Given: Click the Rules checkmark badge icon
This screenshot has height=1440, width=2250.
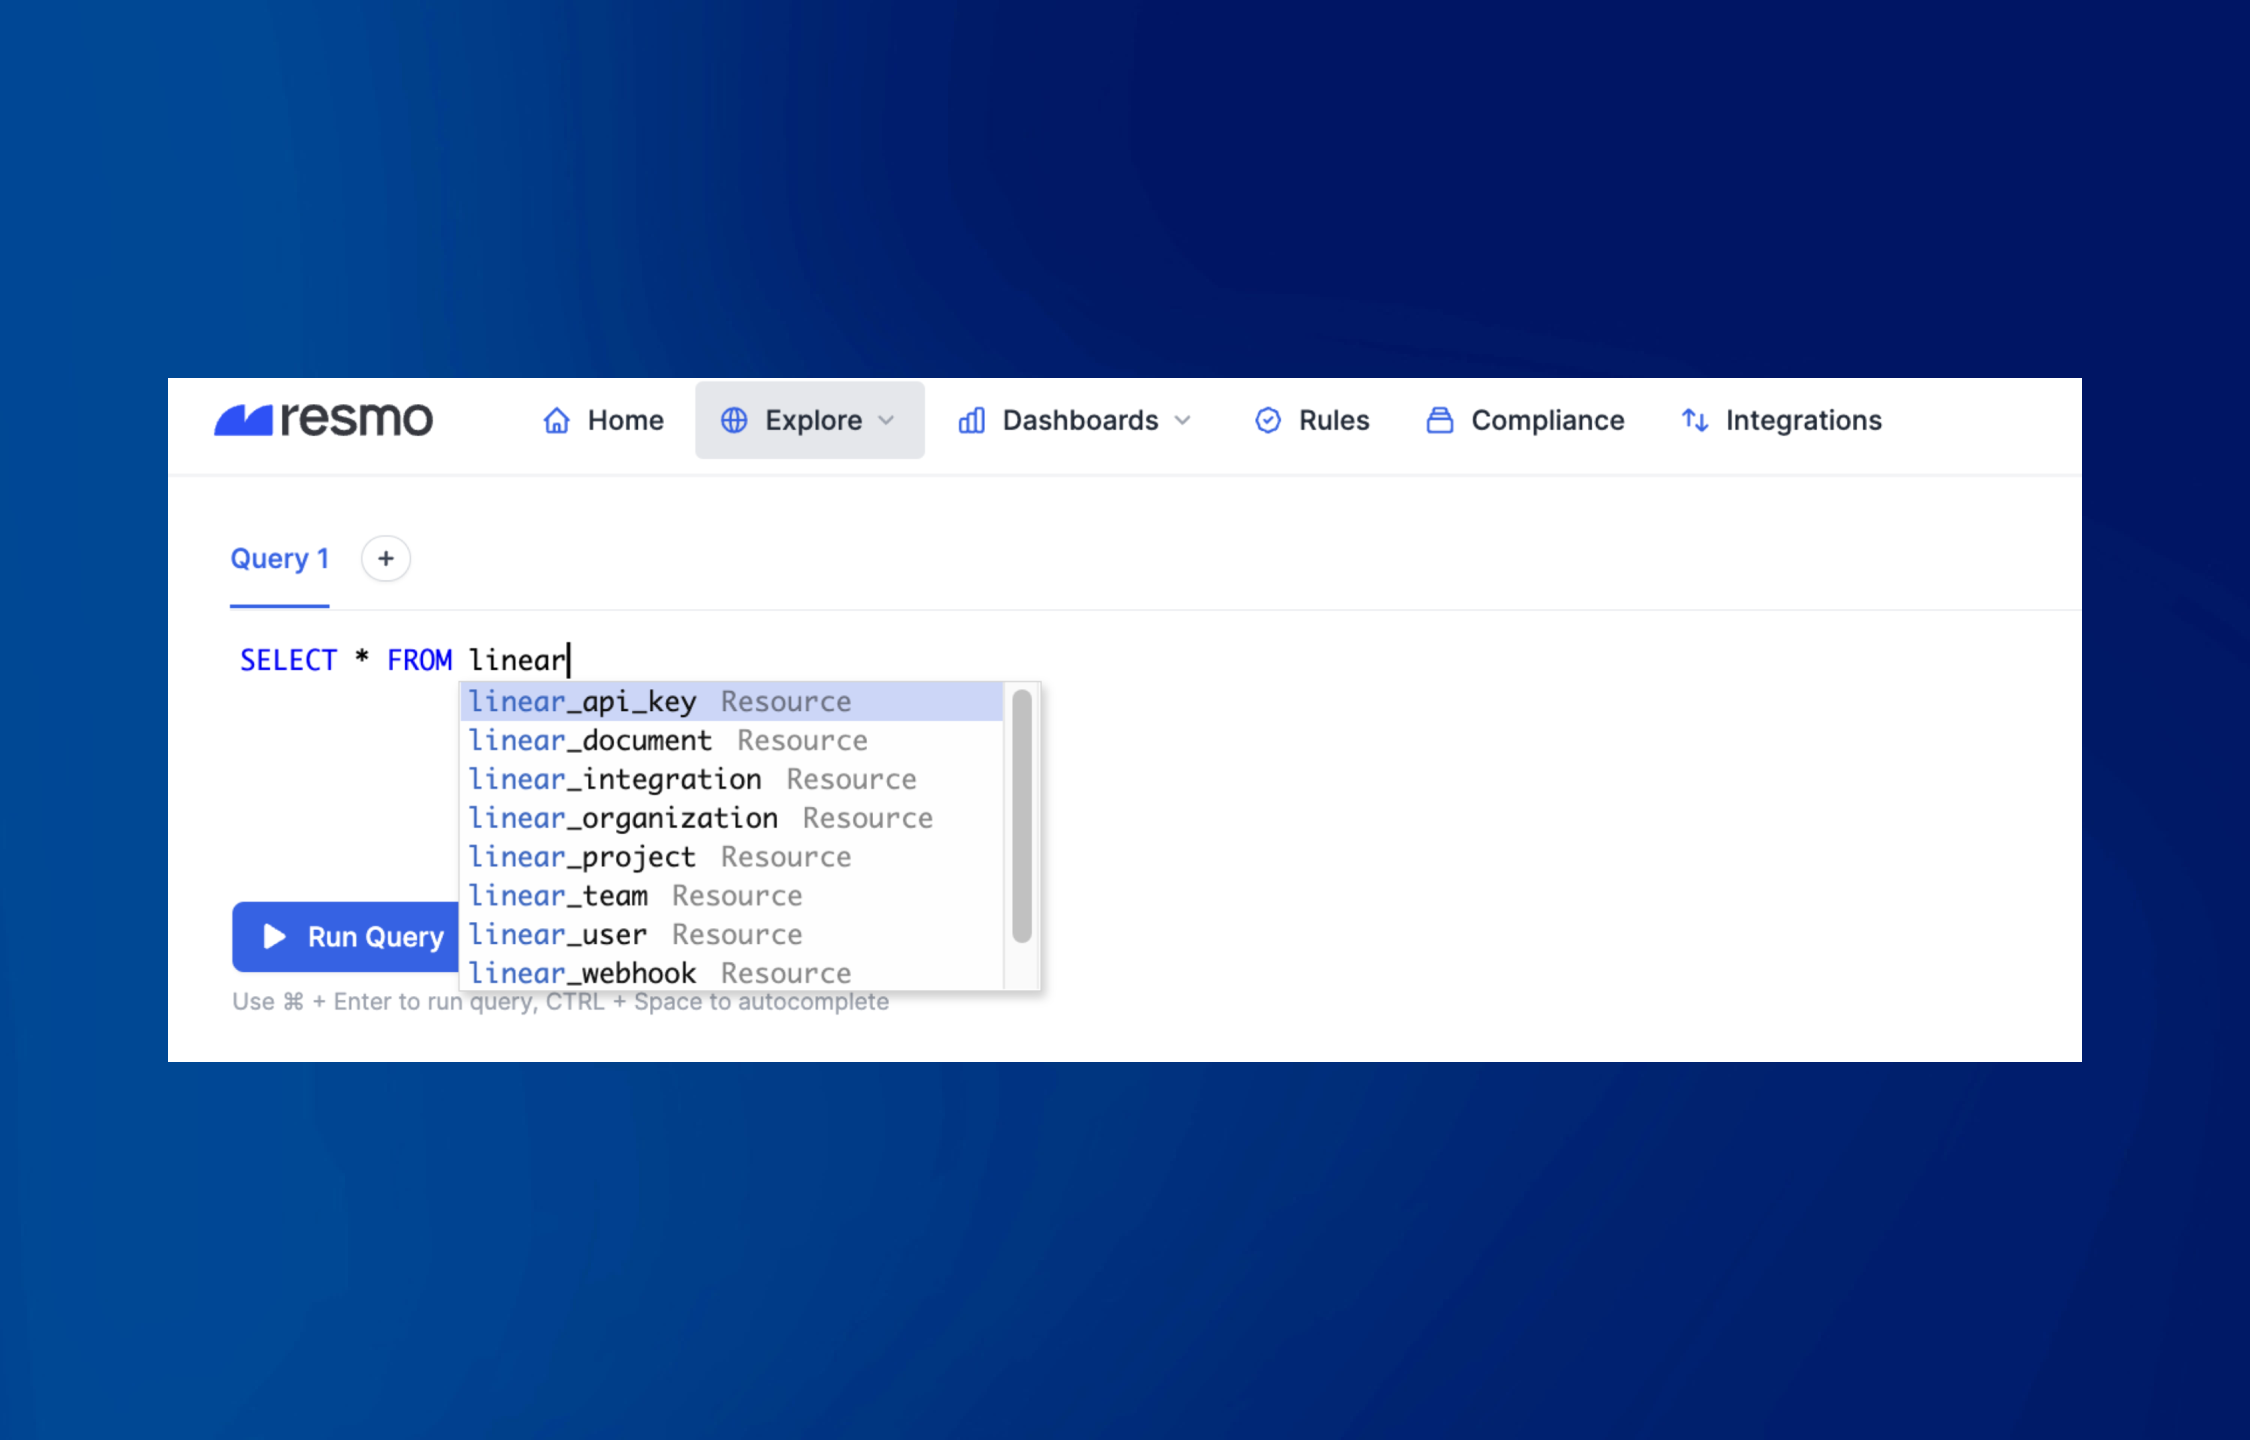Looking at the screenshot, I should click(1267, 420).
